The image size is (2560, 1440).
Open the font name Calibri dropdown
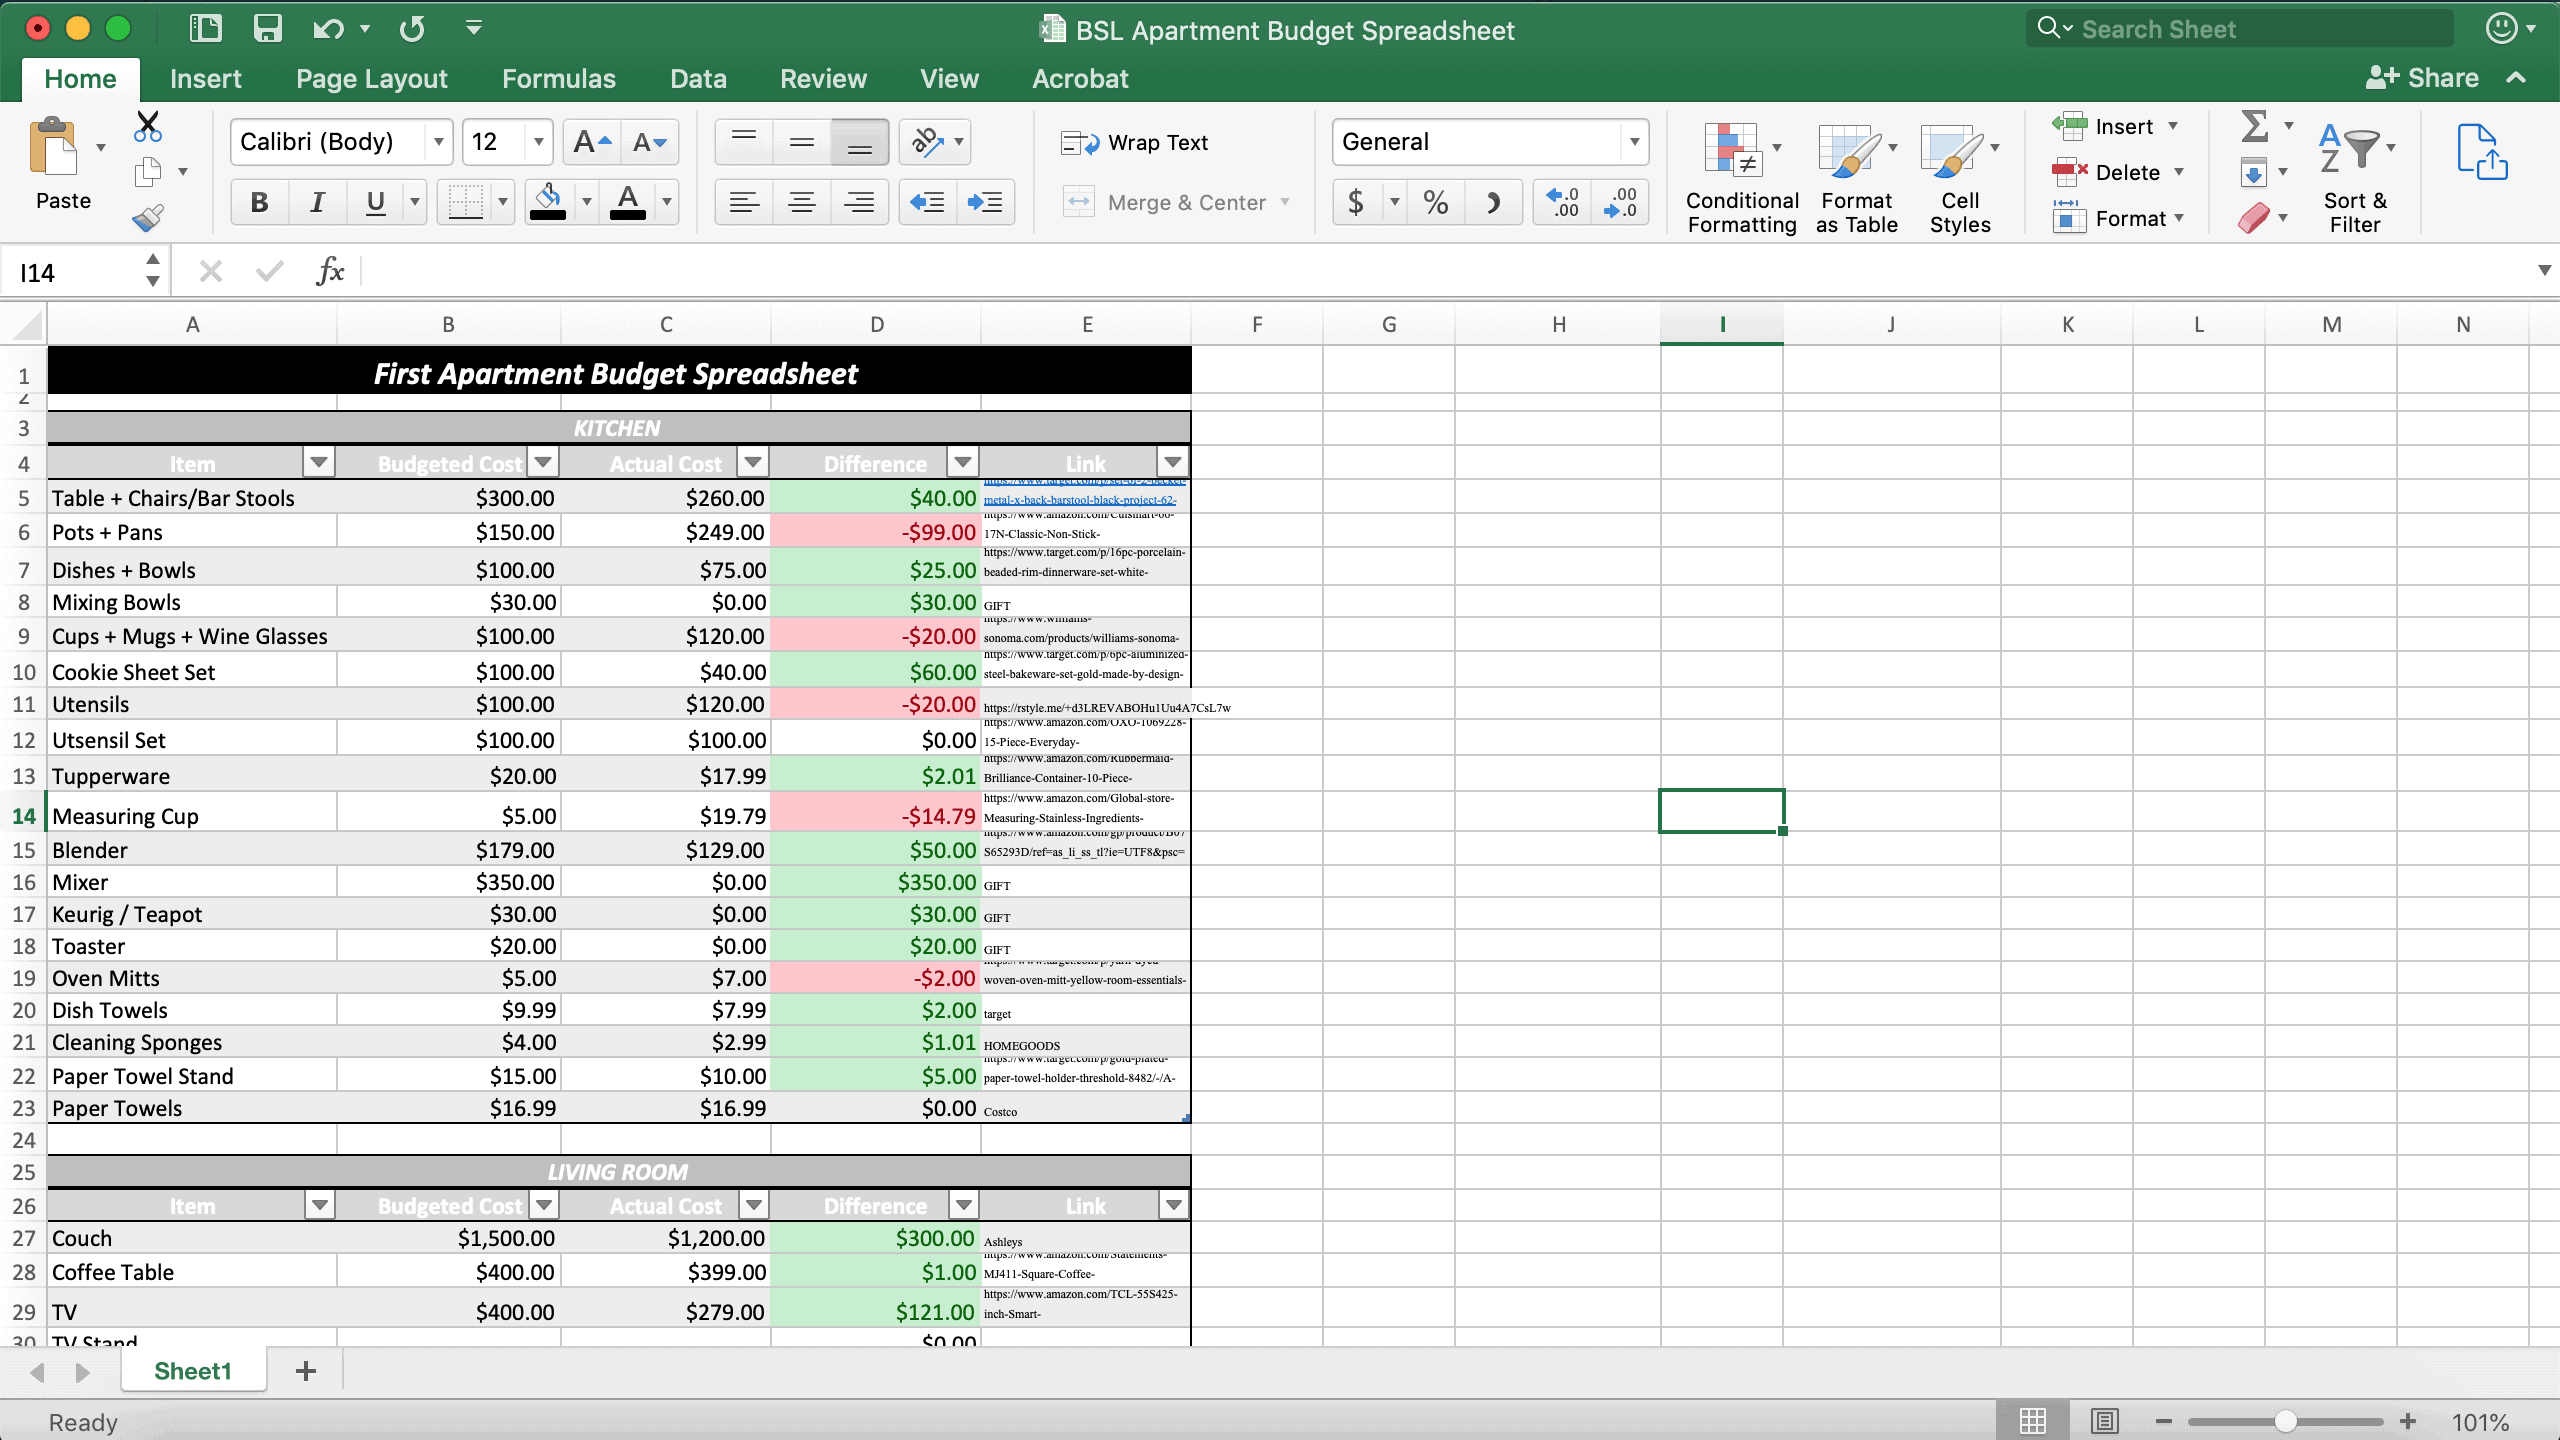438,142
